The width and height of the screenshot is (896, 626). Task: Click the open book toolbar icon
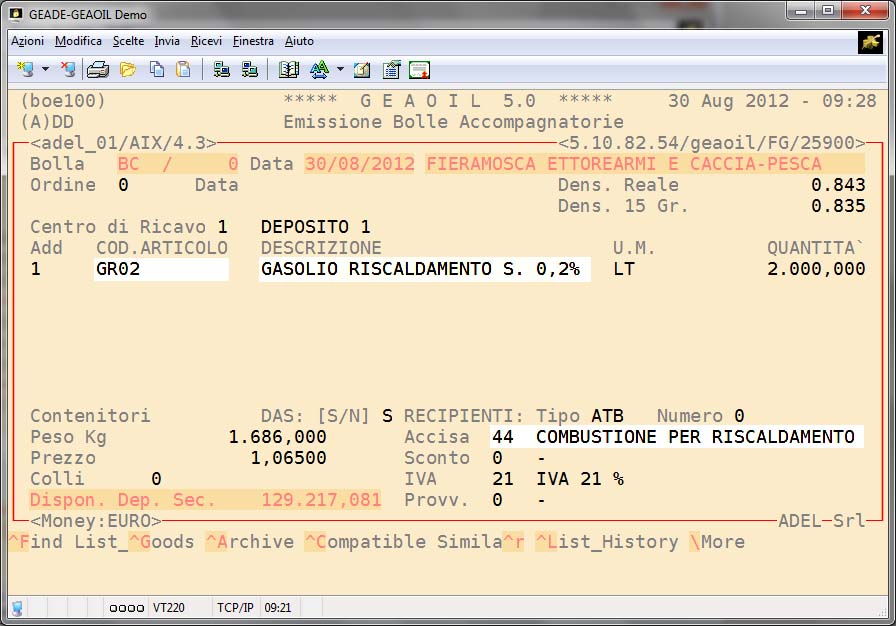tap(289, 70)
